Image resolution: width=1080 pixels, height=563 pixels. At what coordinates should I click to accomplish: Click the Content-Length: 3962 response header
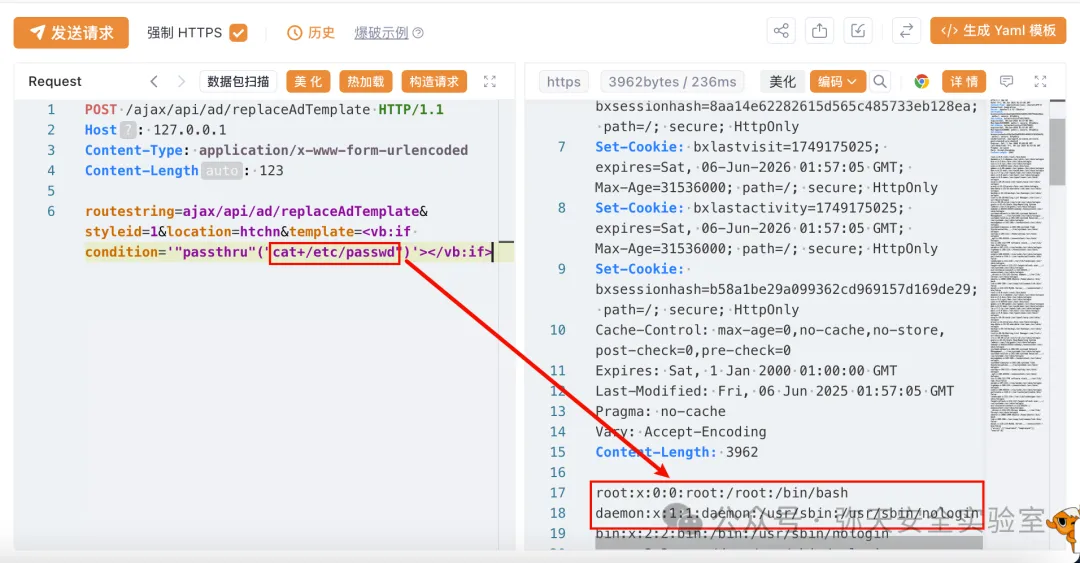coord(676,452)
